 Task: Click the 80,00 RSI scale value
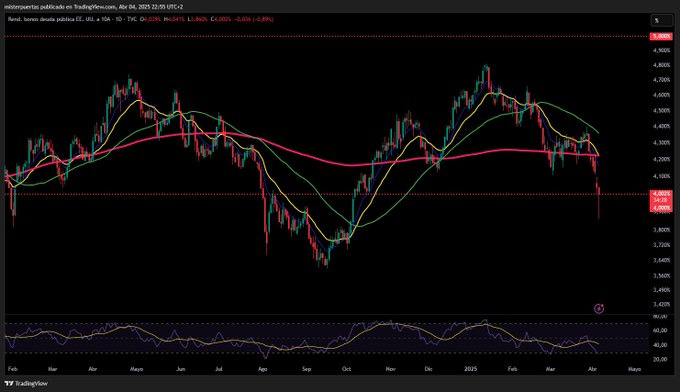coord(660,317)
